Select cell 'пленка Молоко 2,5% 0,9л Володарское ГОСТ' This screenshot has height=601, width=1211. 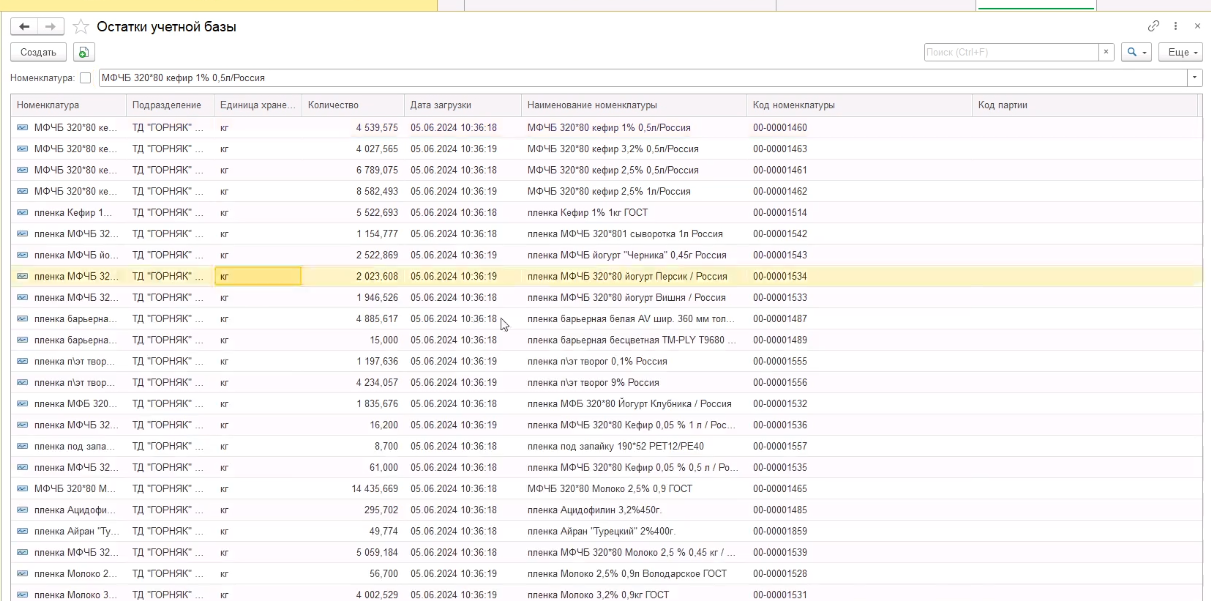point(634,574)
